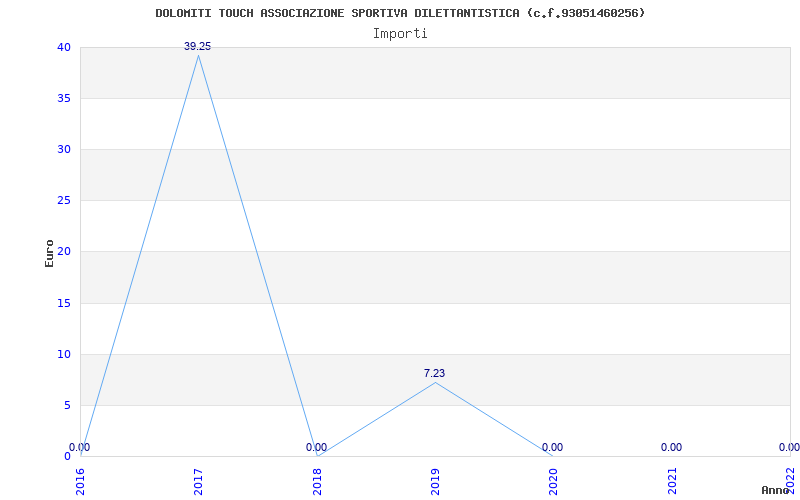Click the 2018 x-axis label
Screen dimensions: 800x500
point(317,483)
